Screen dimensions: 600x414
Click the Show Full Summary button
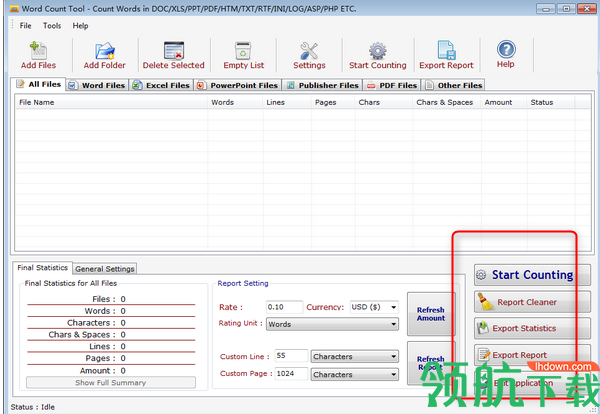pyautogui.click(x=111, y=383)
